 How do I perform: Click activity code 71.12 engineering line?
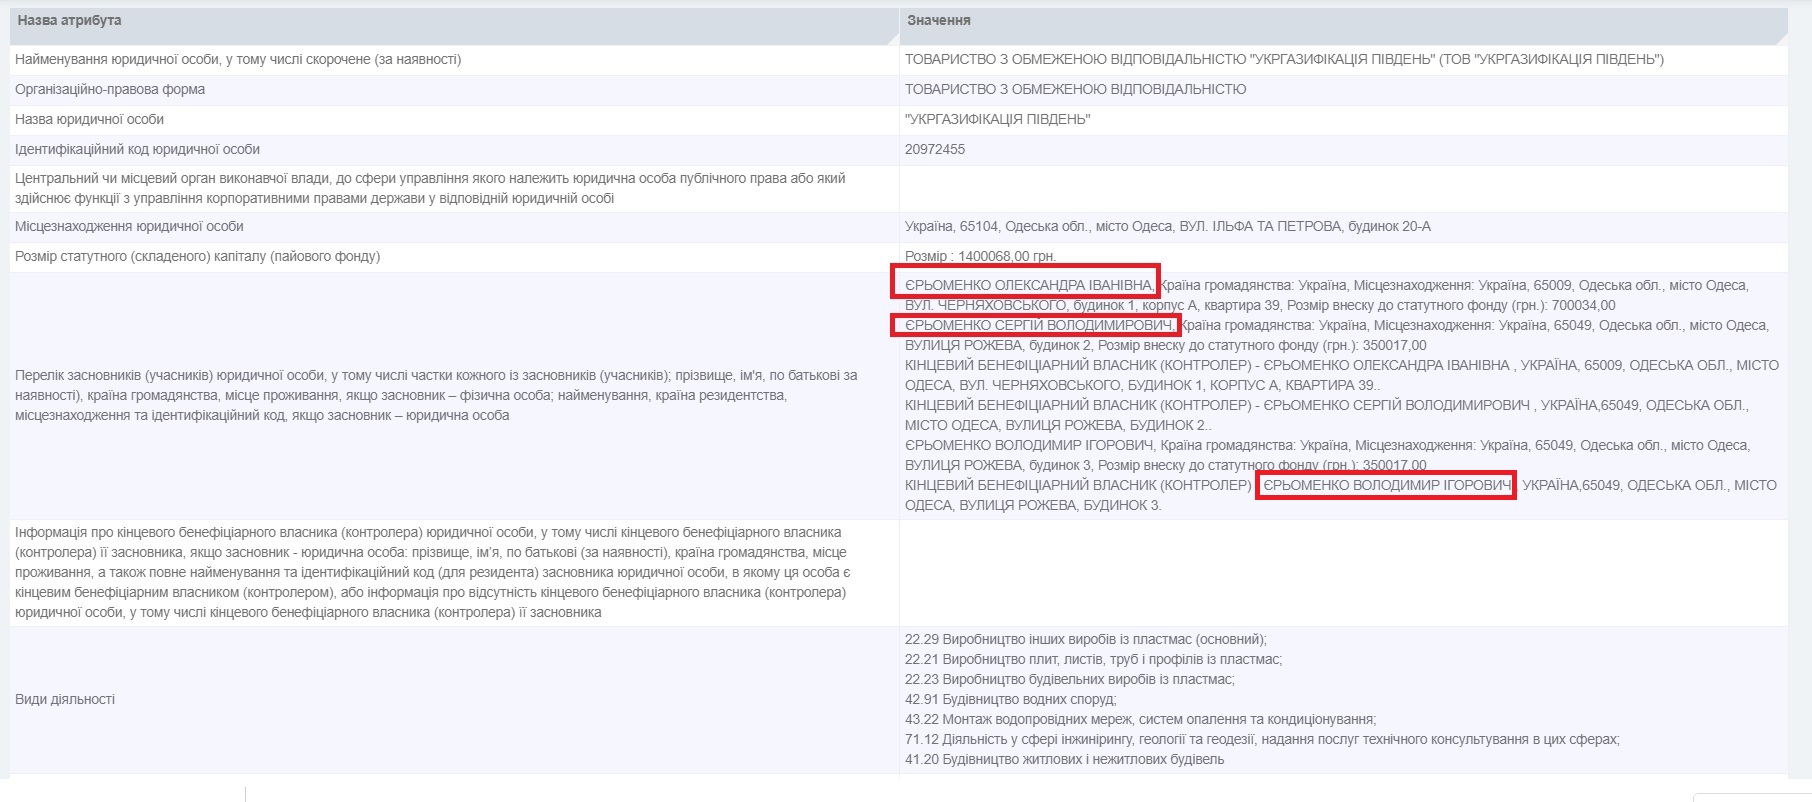point(1261,739)
